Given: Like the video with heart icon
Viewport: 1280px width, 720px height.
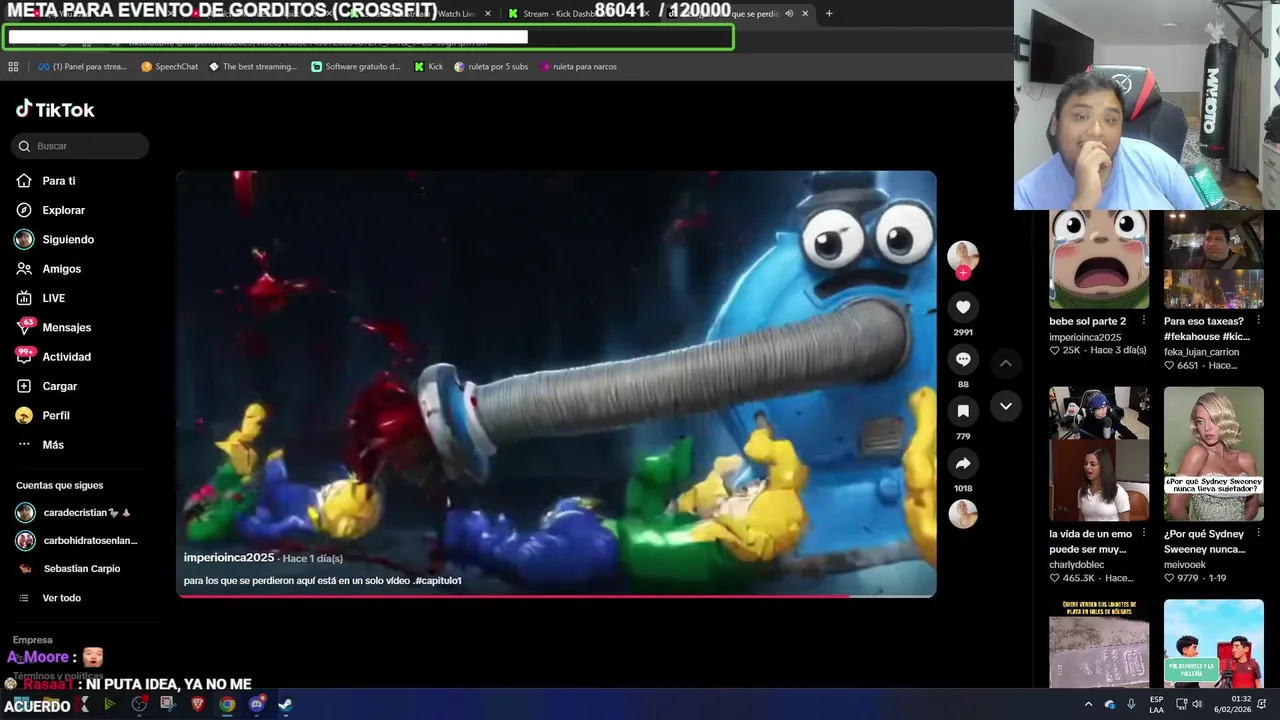Looking at the screenshot, I should tap(963, 307).
